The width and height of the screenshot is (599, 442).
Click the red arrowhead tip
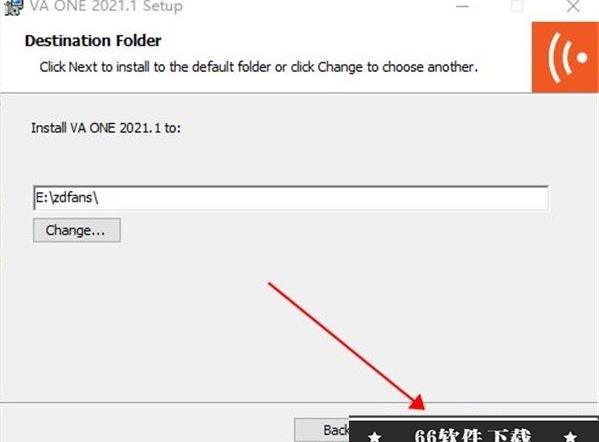tap(417, 402)
